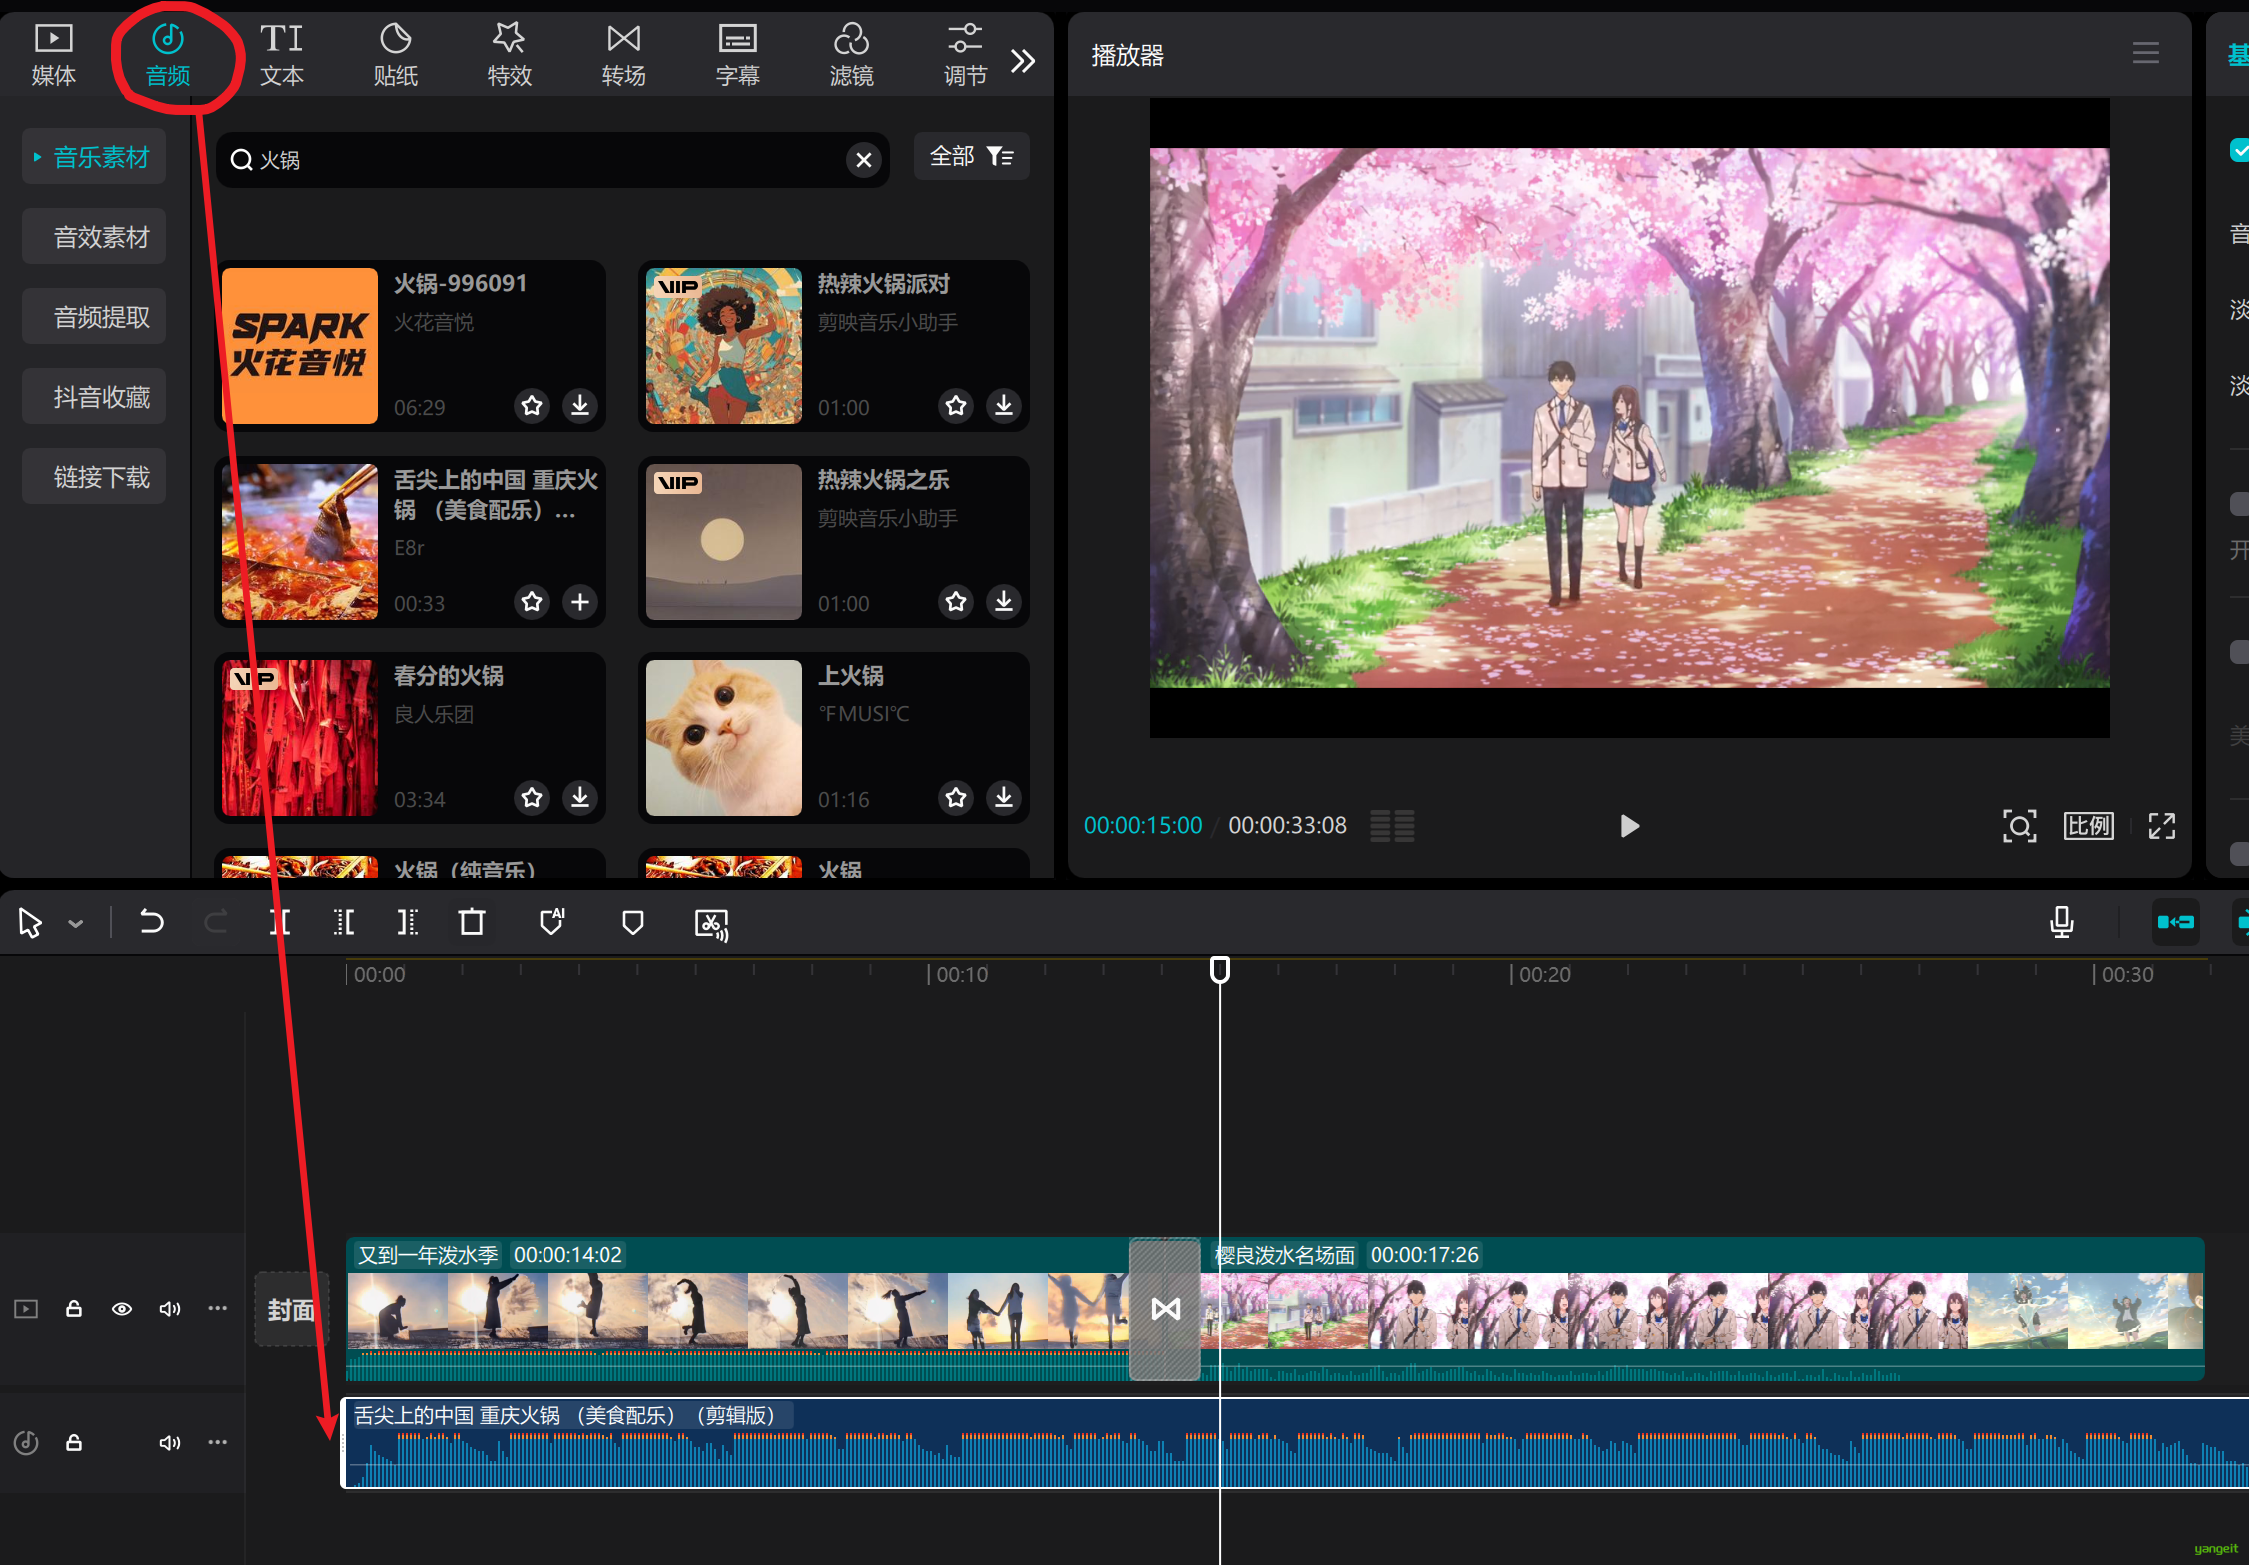Add a marker on the timeline
The height and width of the screenshot is (1565, 2249).
[632, 921]
